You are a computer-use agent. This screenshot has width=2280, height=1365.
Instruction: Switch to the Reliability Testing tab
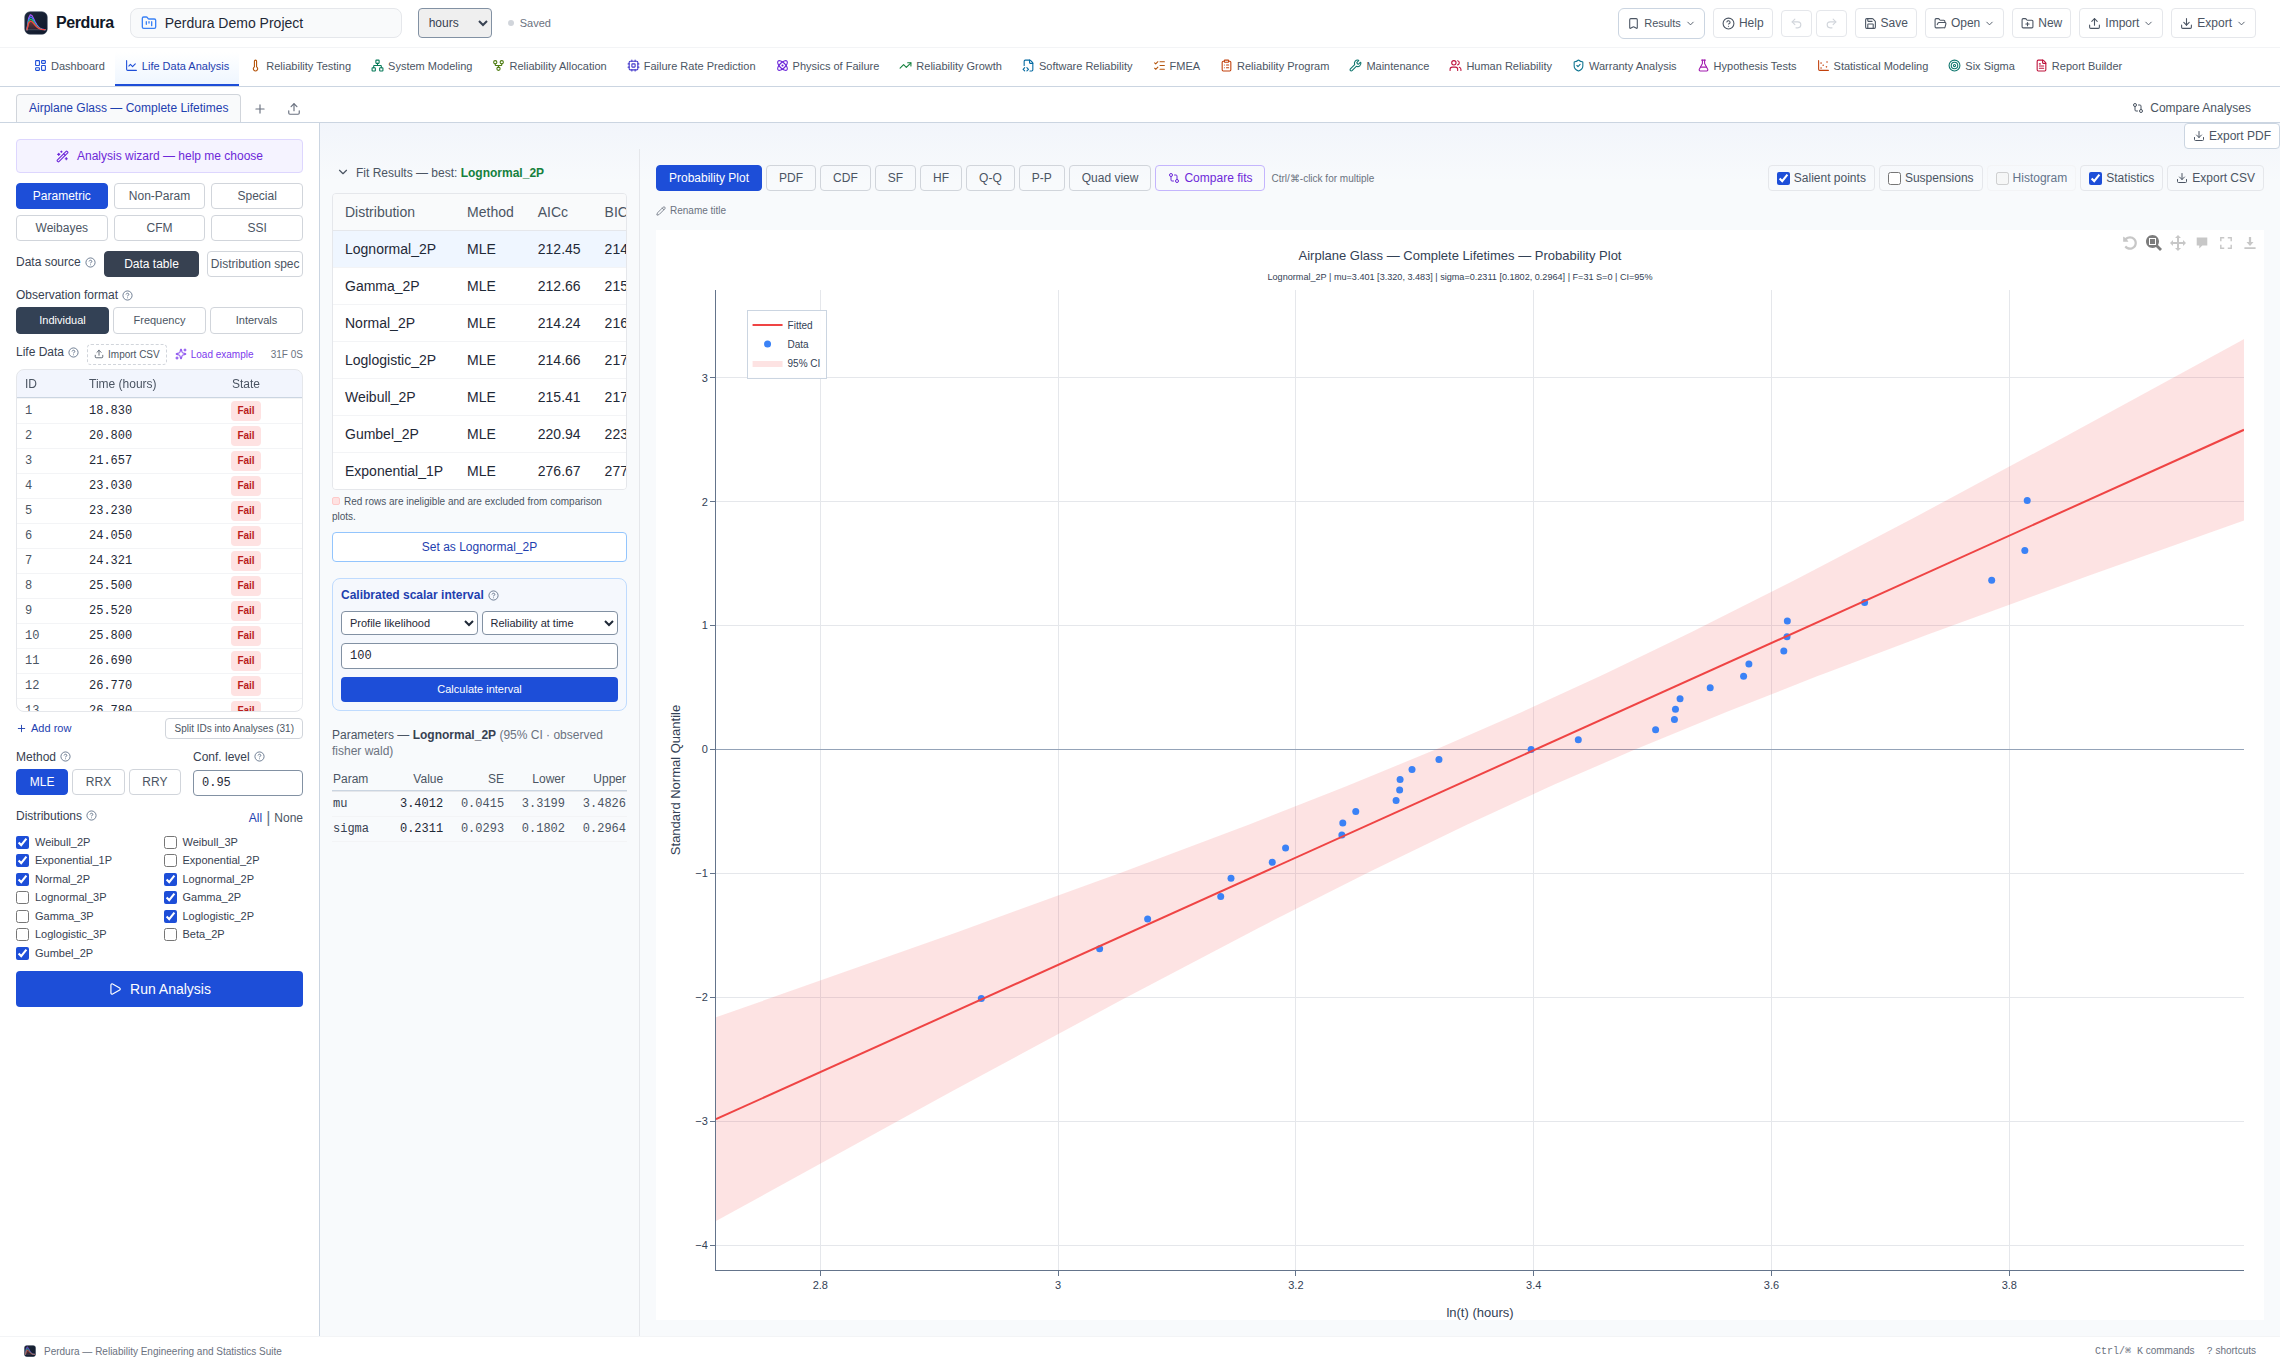point(301,66)
